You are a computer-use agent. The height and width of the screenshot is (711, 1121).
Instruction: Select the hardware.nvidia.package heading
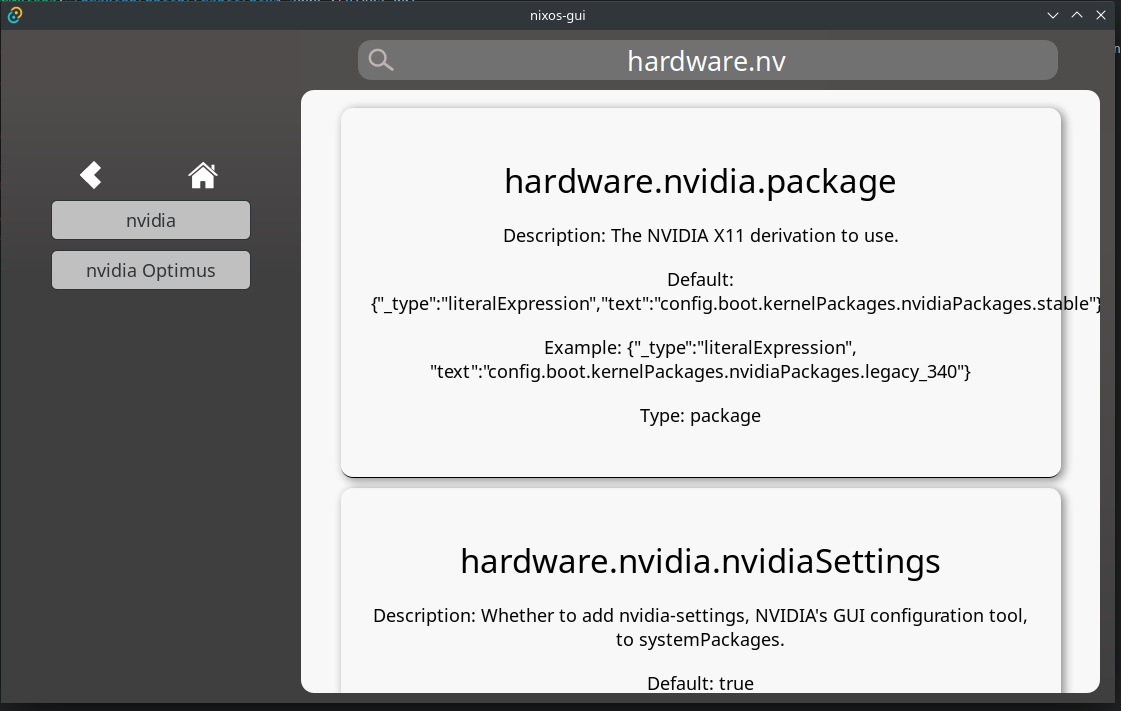pyautogui.click(x=700, y=181)
